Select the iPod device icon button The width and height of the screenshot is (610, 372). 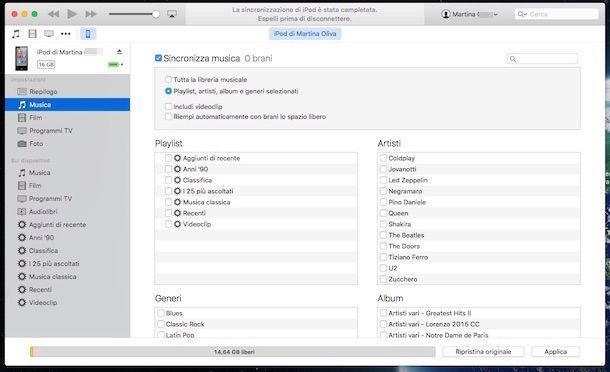[88, 34]
